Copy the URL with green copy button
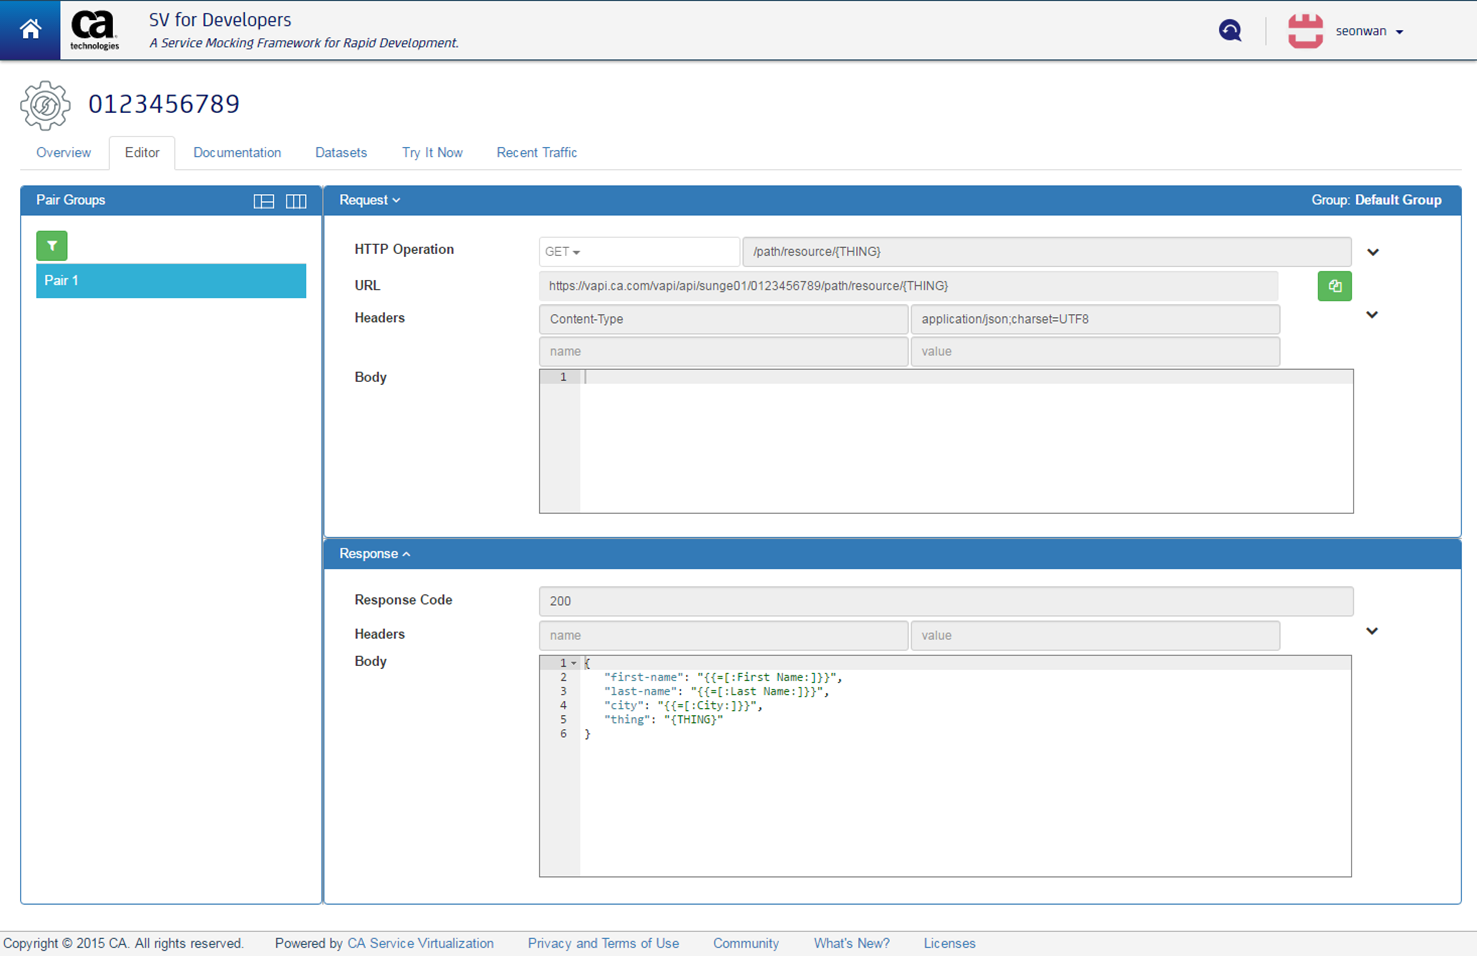Screen dimensions: 1477x956 (x=1334, y=286)
